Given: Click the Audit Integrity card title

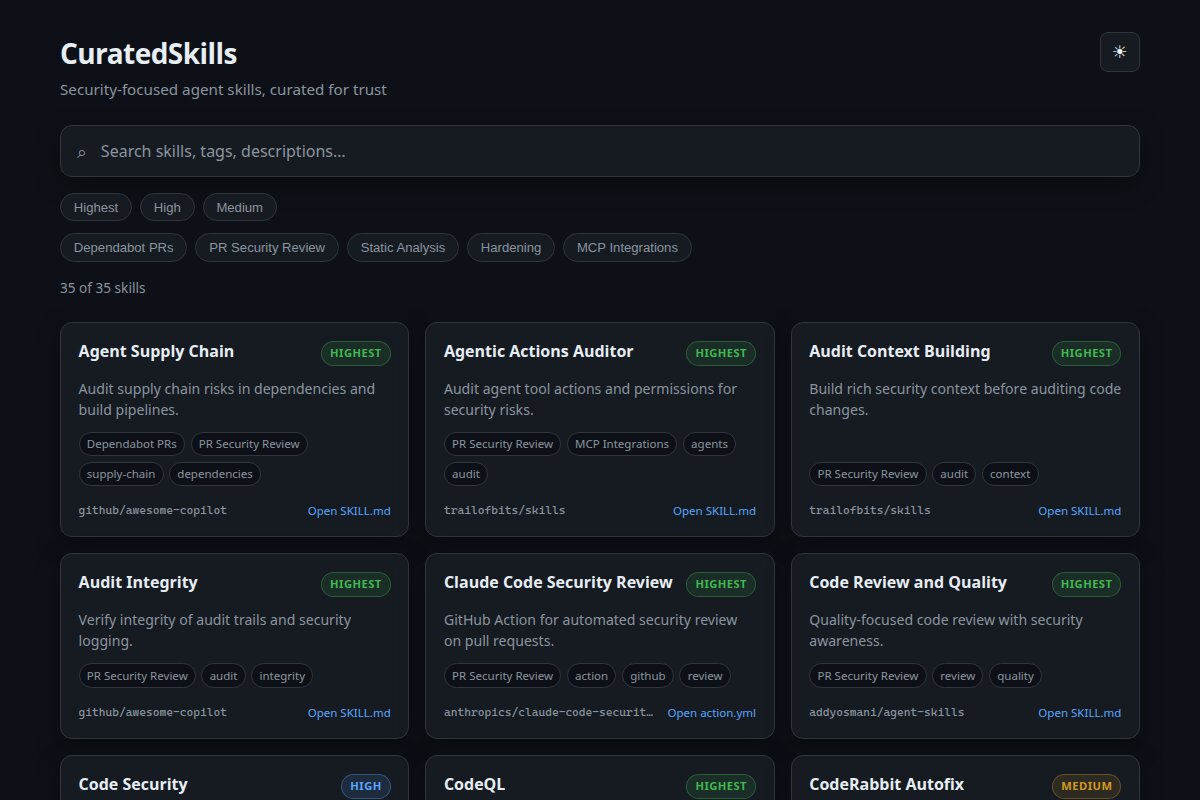Looking at the screenshot, I should point(138,583).
